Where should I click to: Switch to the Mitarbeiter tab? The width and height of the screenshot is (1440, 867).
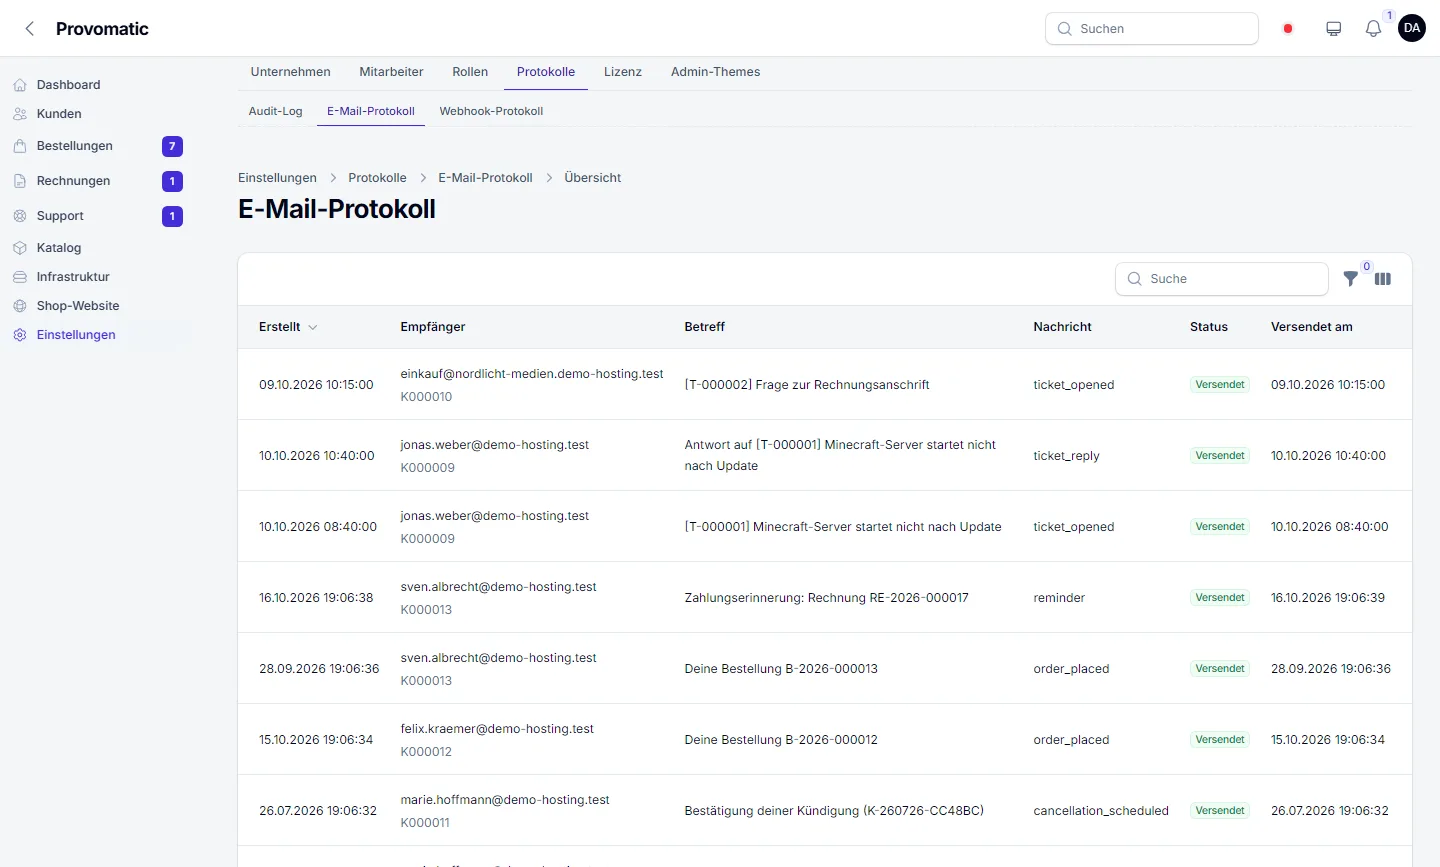click(x=391, y=72)
